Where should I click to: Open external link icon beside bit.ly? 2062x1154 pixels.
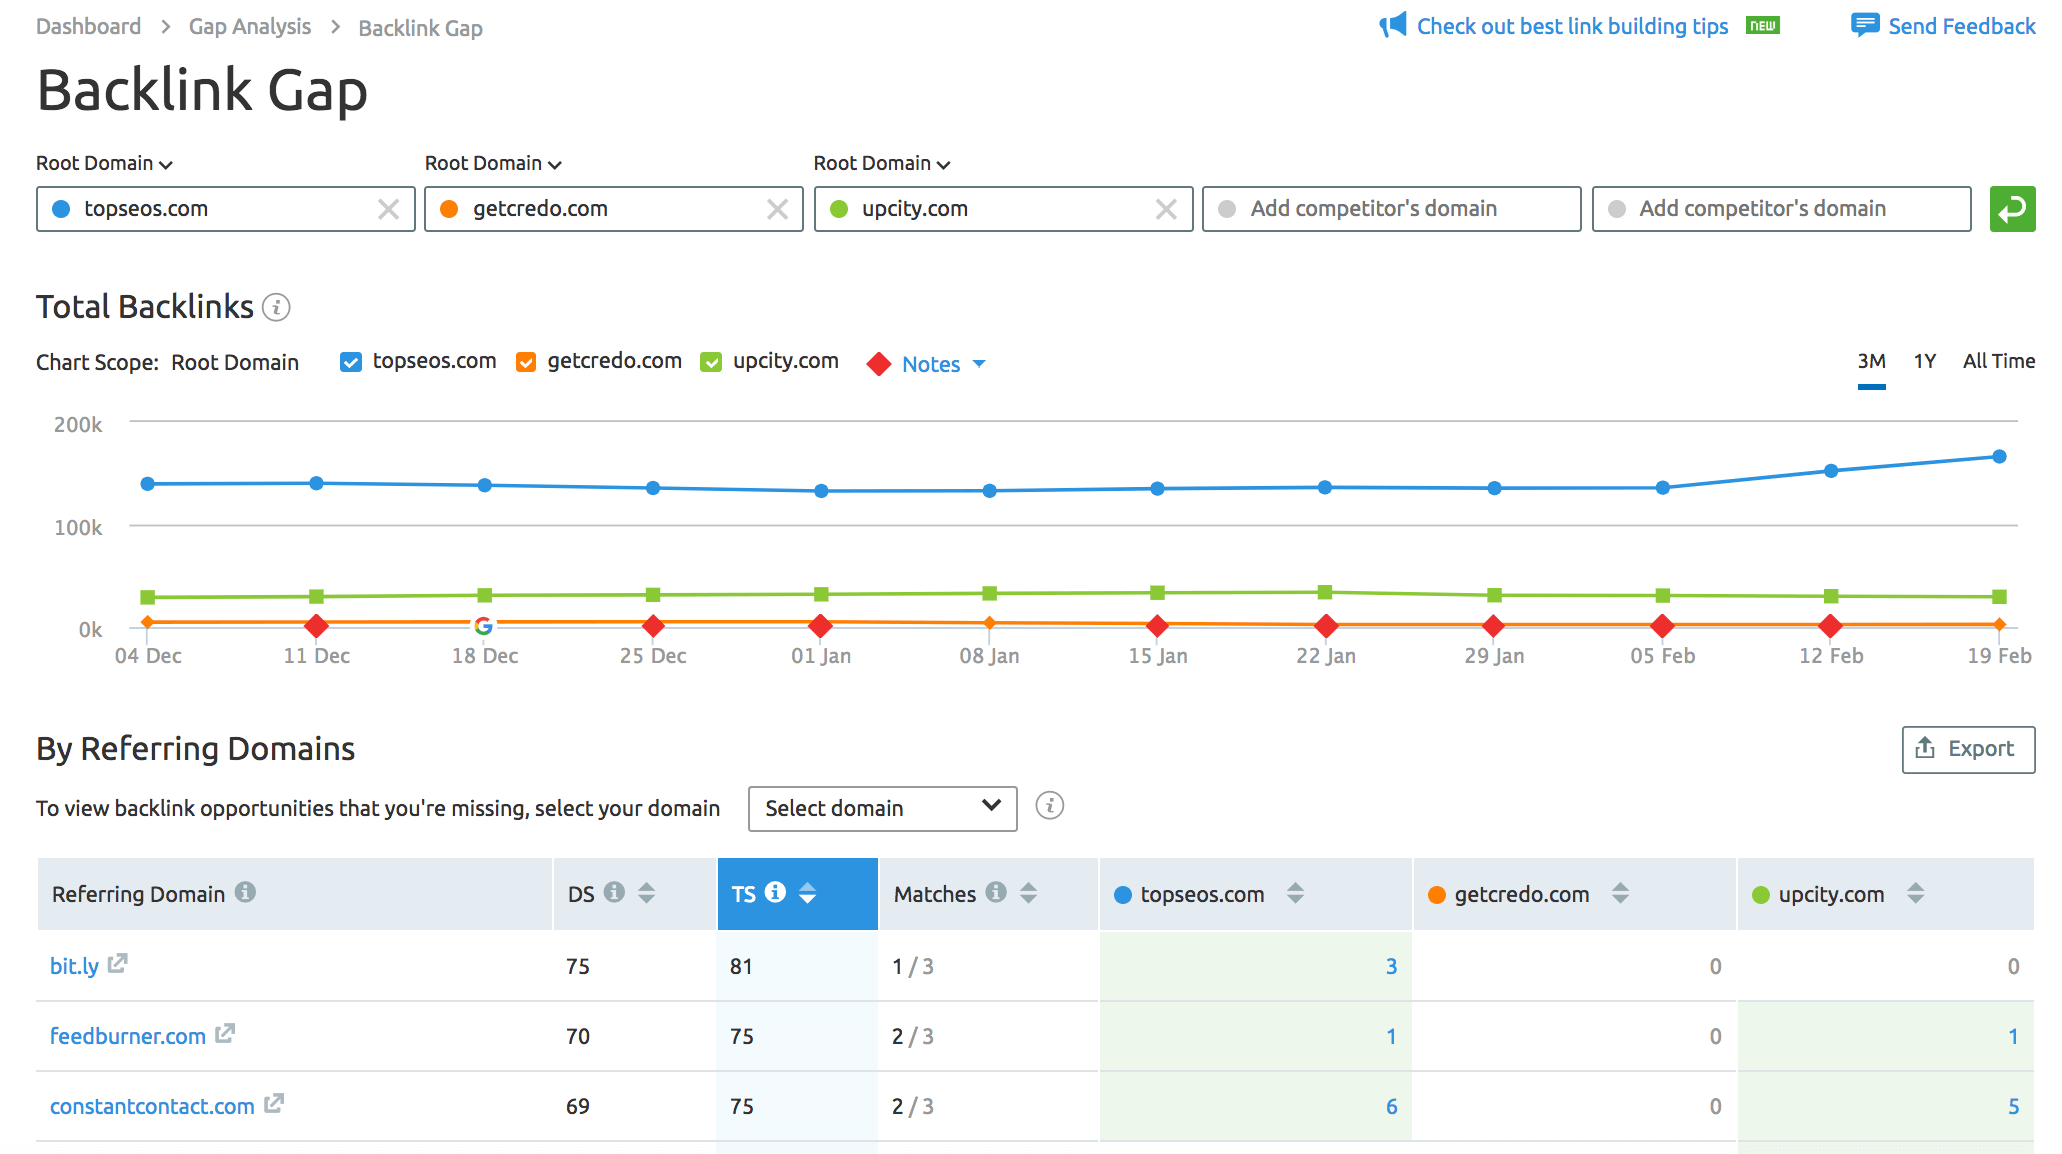118,963
